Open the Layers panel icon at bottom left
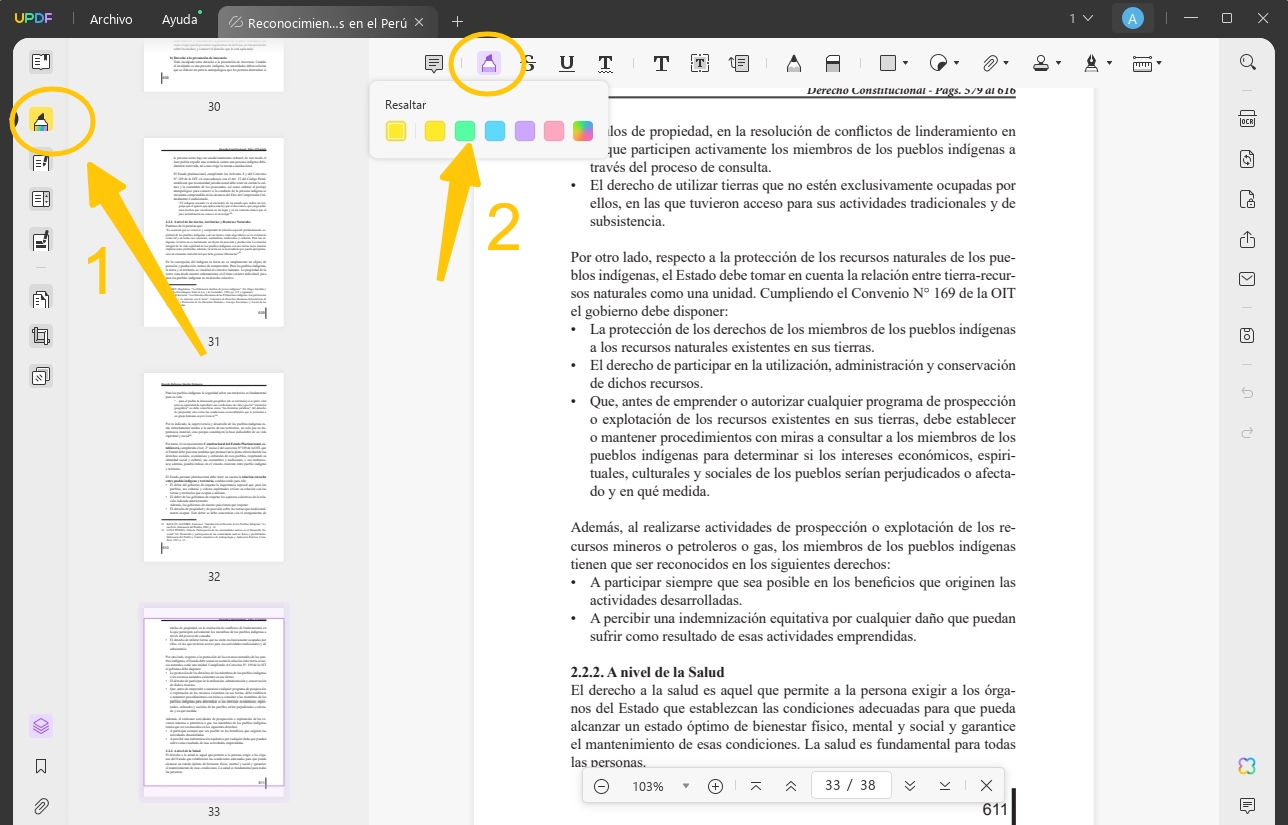1288x825 pixels. pos(41,726)
